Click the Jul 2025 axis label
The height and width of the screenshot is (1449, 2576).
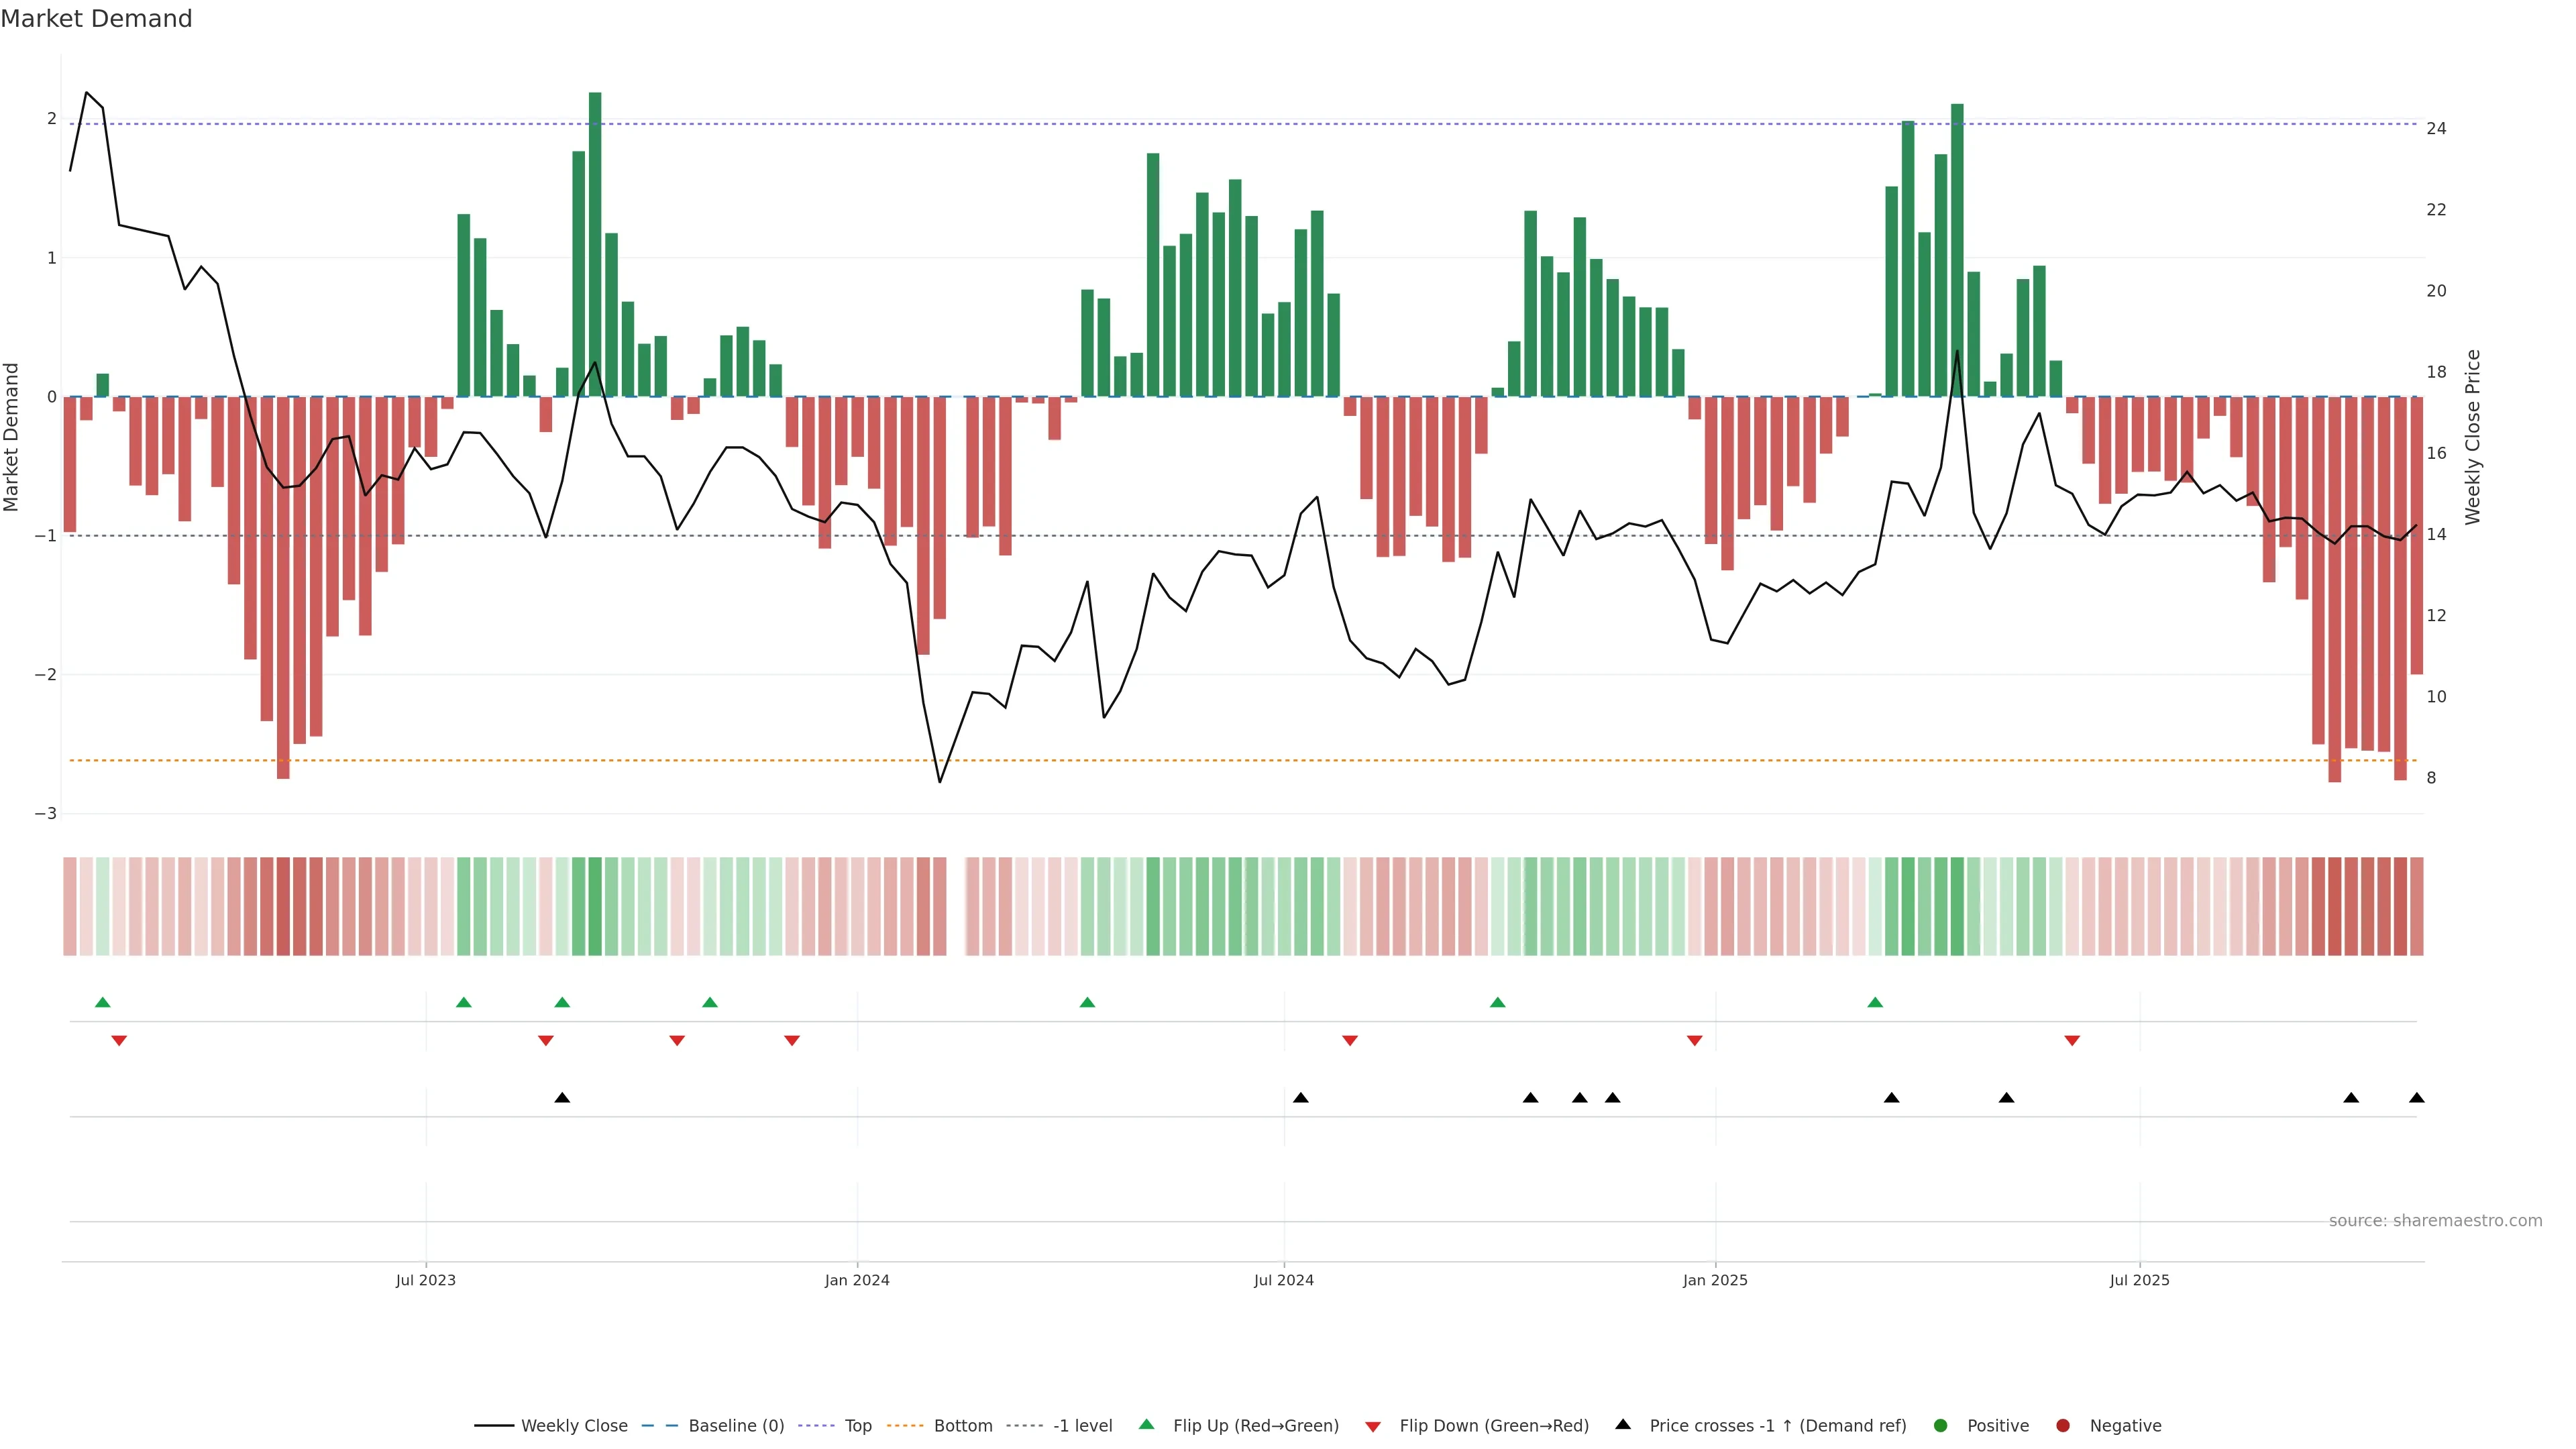2139,1280
